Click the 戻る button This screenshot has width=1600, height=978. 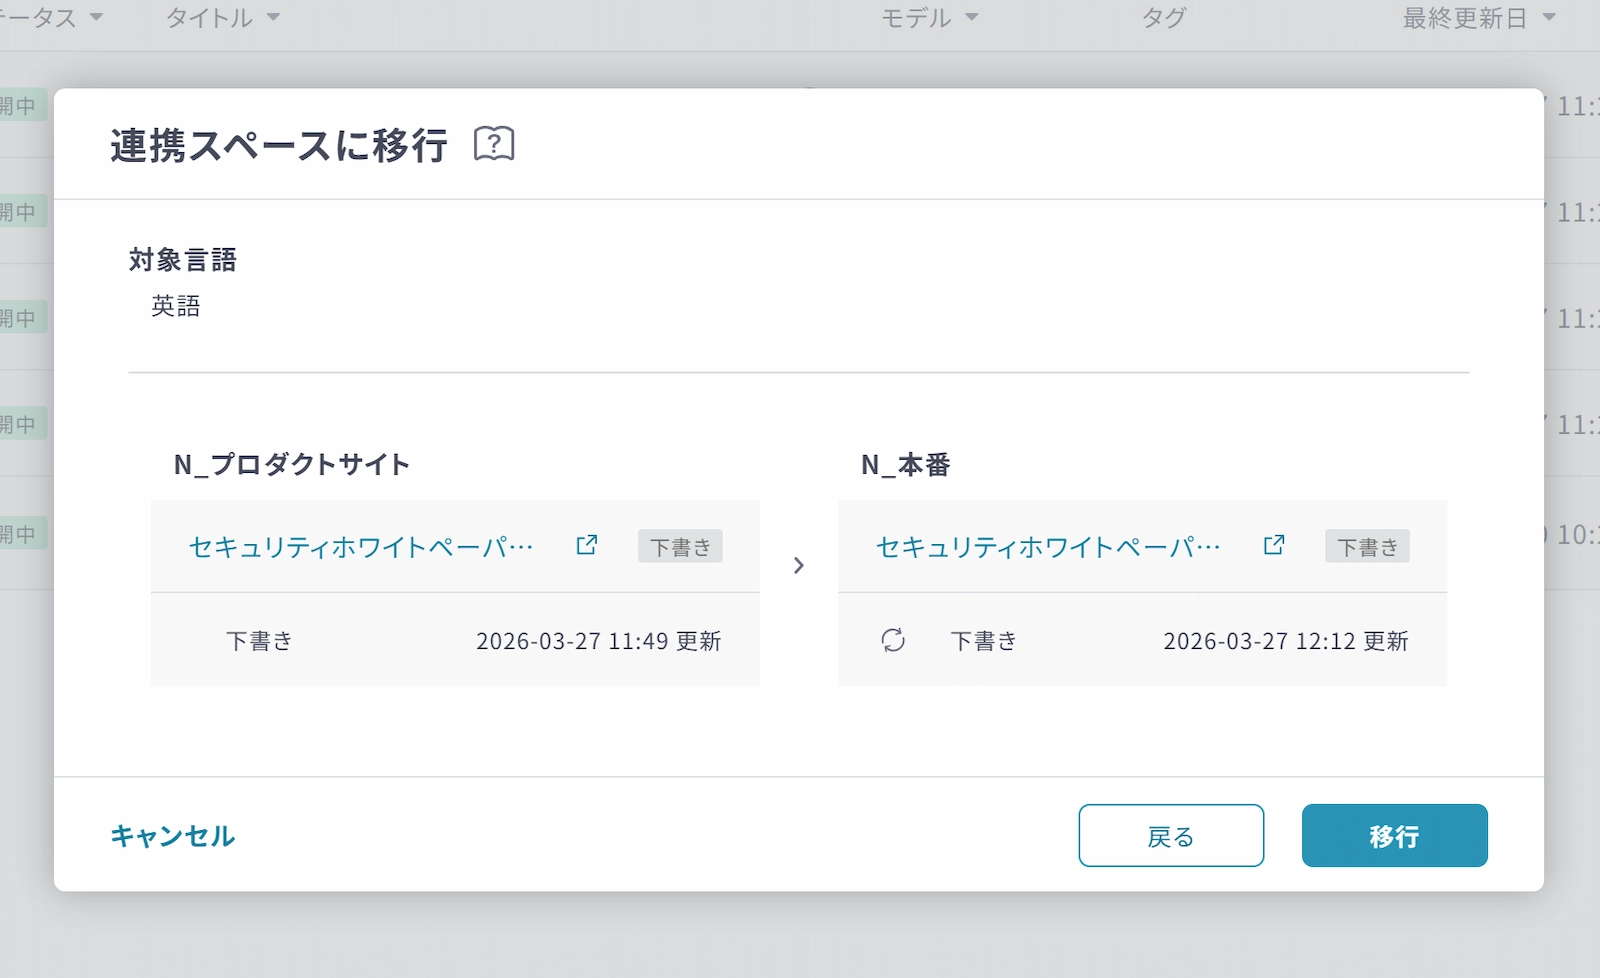(x=1171, y=836)
